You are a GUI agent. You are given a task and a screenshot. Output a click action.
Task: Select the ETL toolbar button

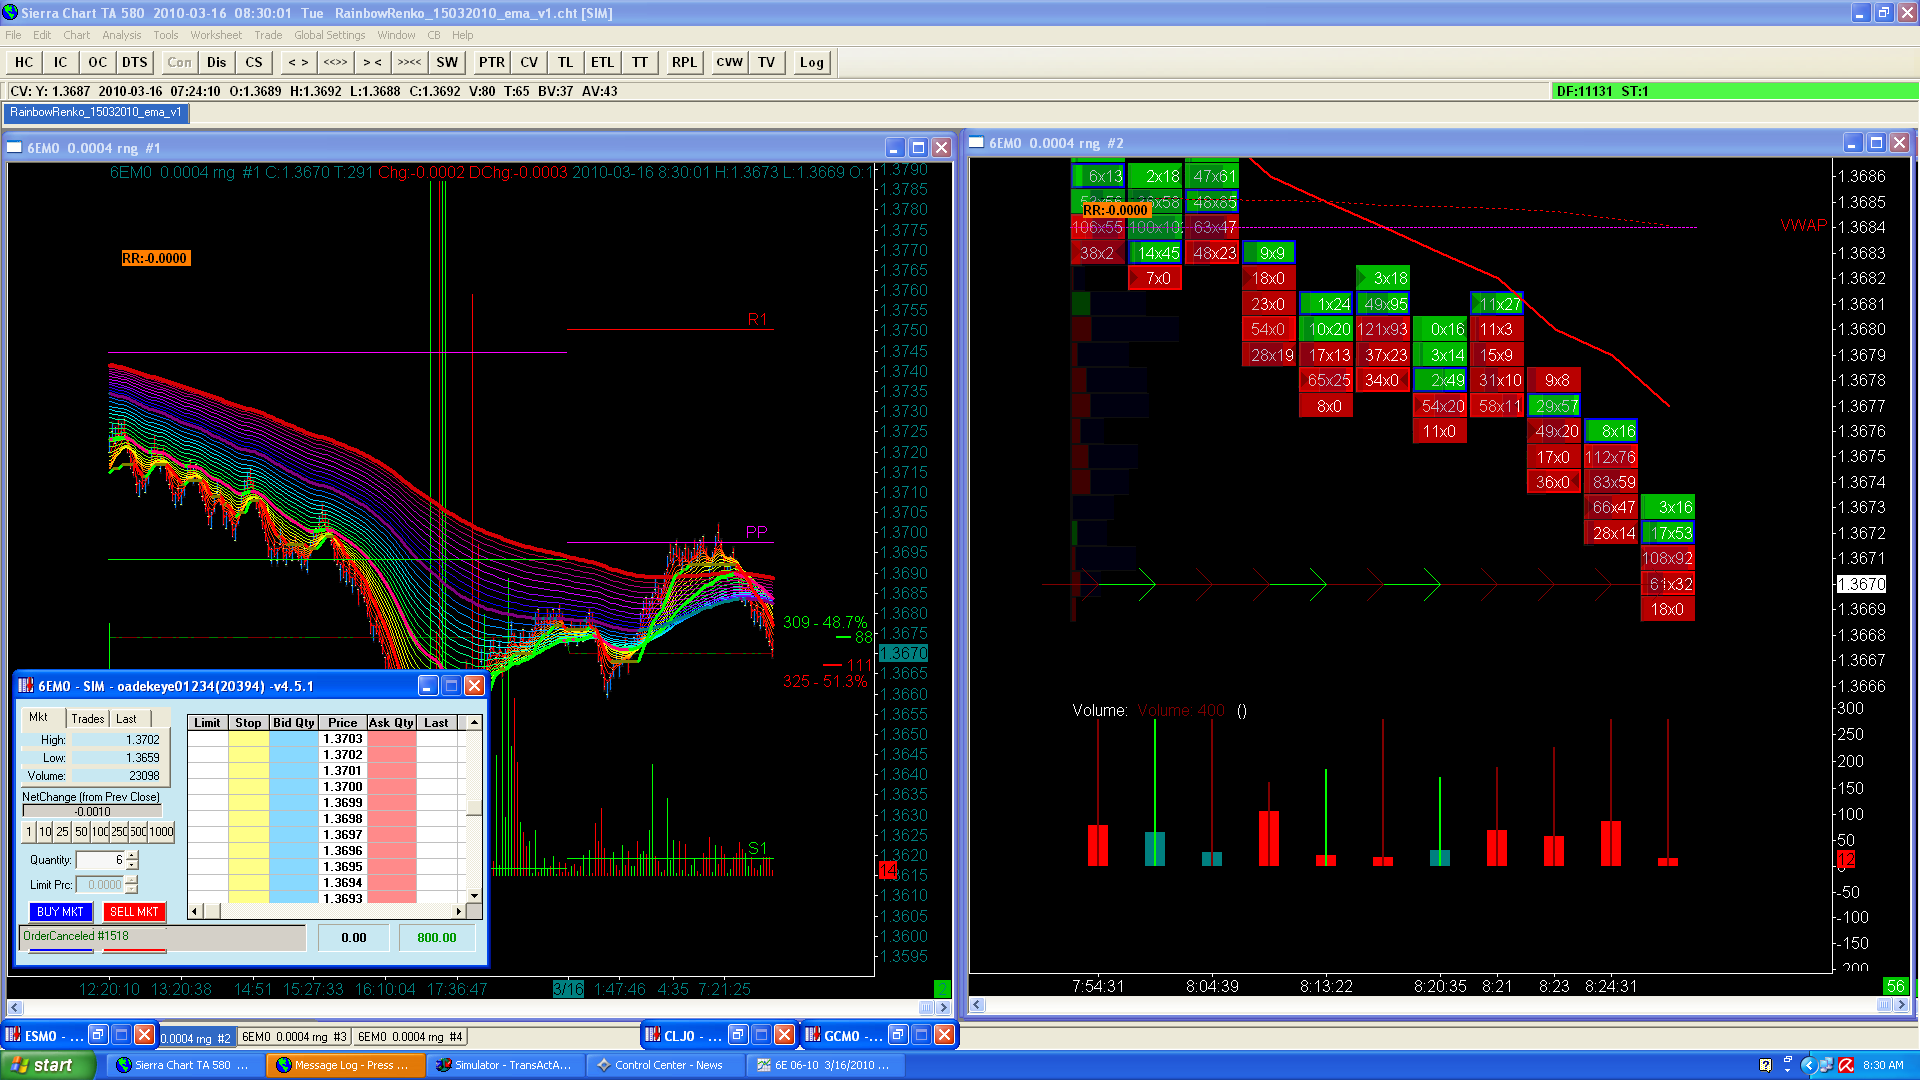(602, 62)
